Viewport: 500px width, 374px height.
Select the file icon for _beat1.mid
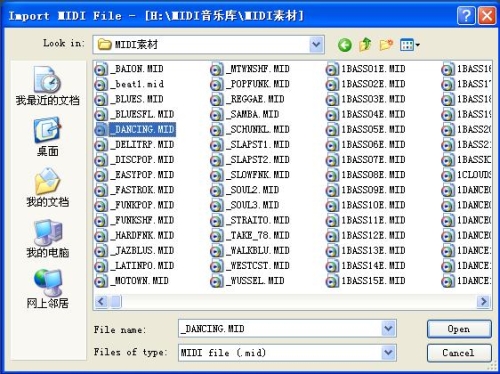point(101,84)
